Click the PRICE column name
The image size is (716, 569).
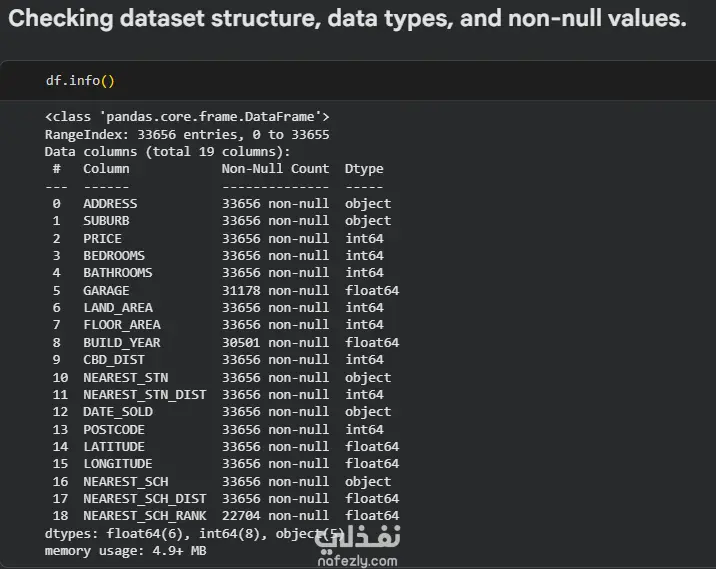[x=102, y=239]
